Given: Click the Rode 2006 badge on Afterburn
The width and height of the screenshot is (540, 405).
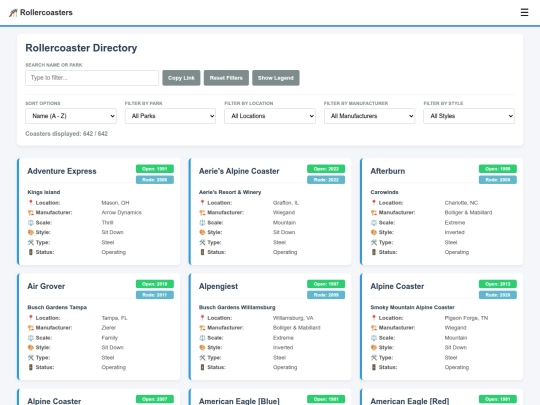Looking at the screenshot, I should point(498,180).
